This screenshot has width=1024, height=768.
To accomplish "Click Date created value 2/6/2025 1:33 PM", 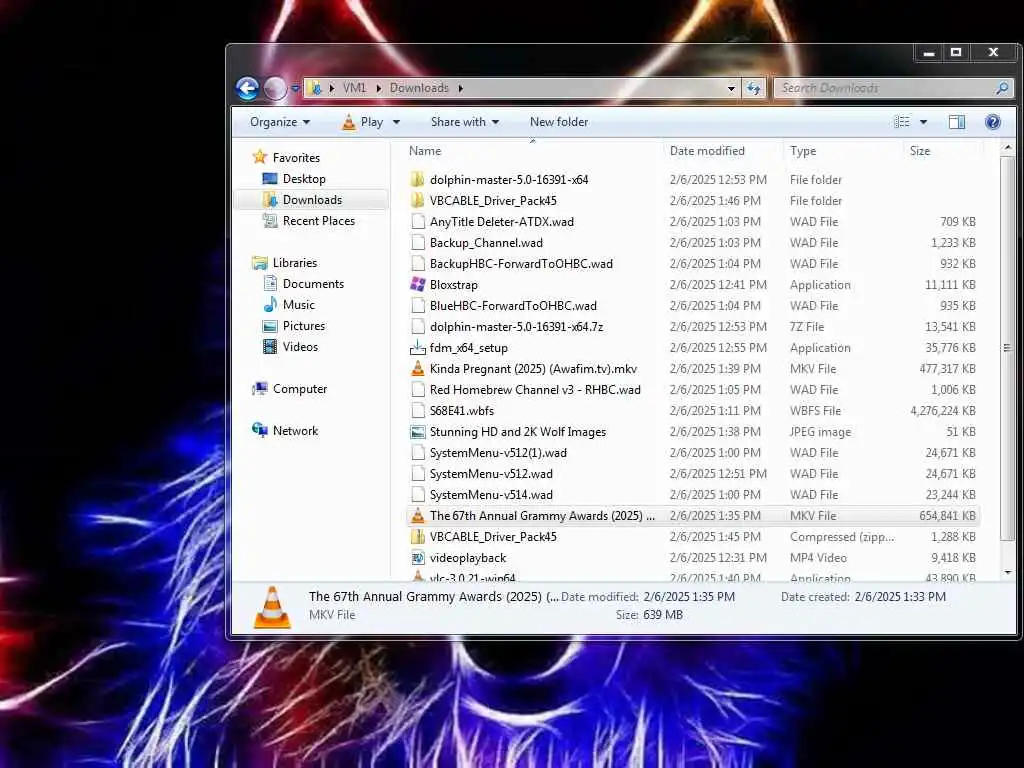I will click(x=900, y=597).
